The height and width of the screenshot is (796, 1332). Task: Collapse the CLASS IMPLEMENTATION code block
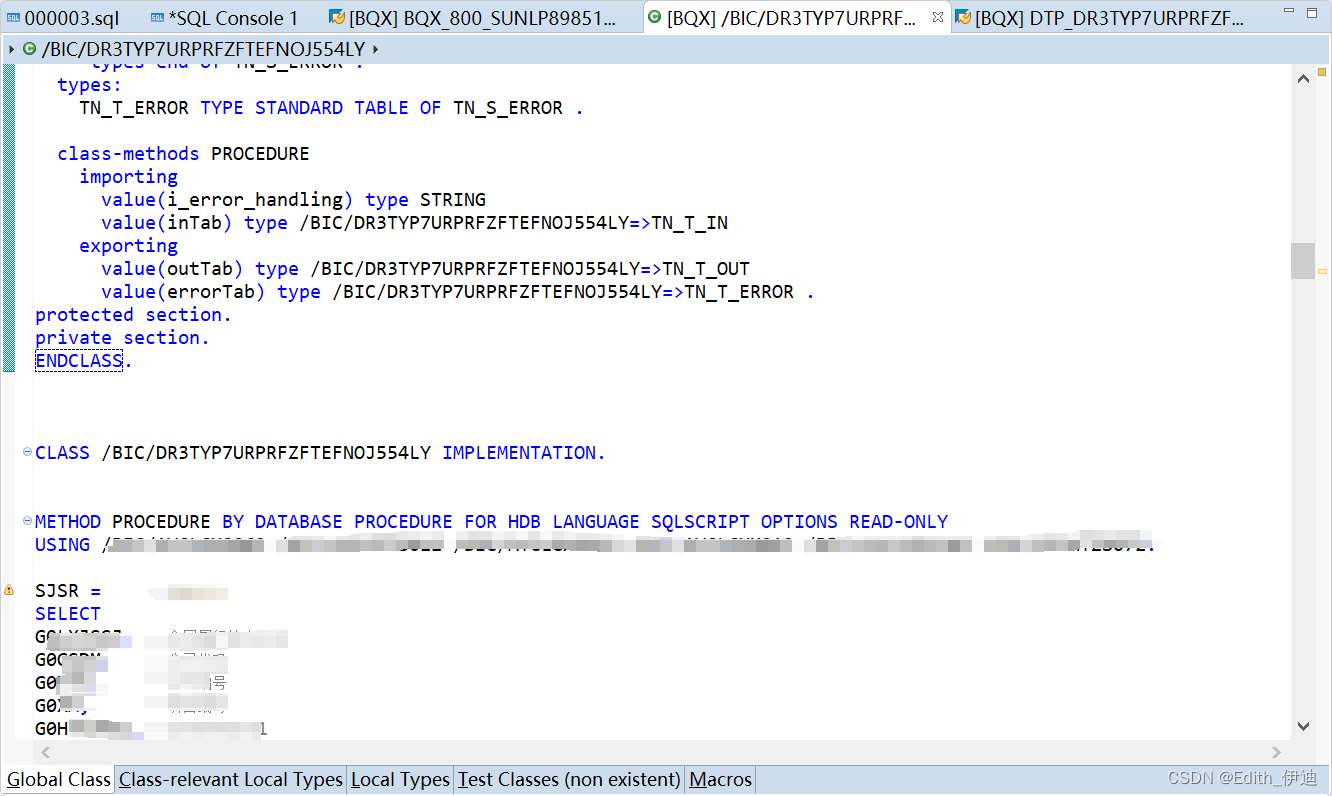pyautogui.click(x=26, y=451)
